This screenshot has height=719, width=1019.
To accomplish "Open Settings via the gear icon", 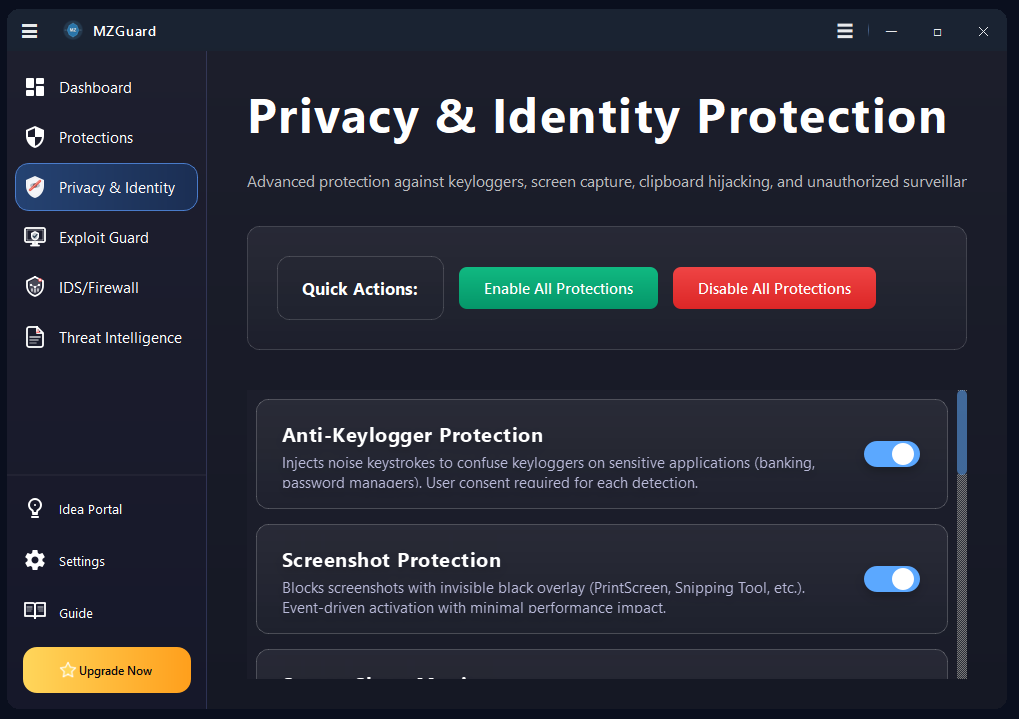I will [x=33, y=561].
